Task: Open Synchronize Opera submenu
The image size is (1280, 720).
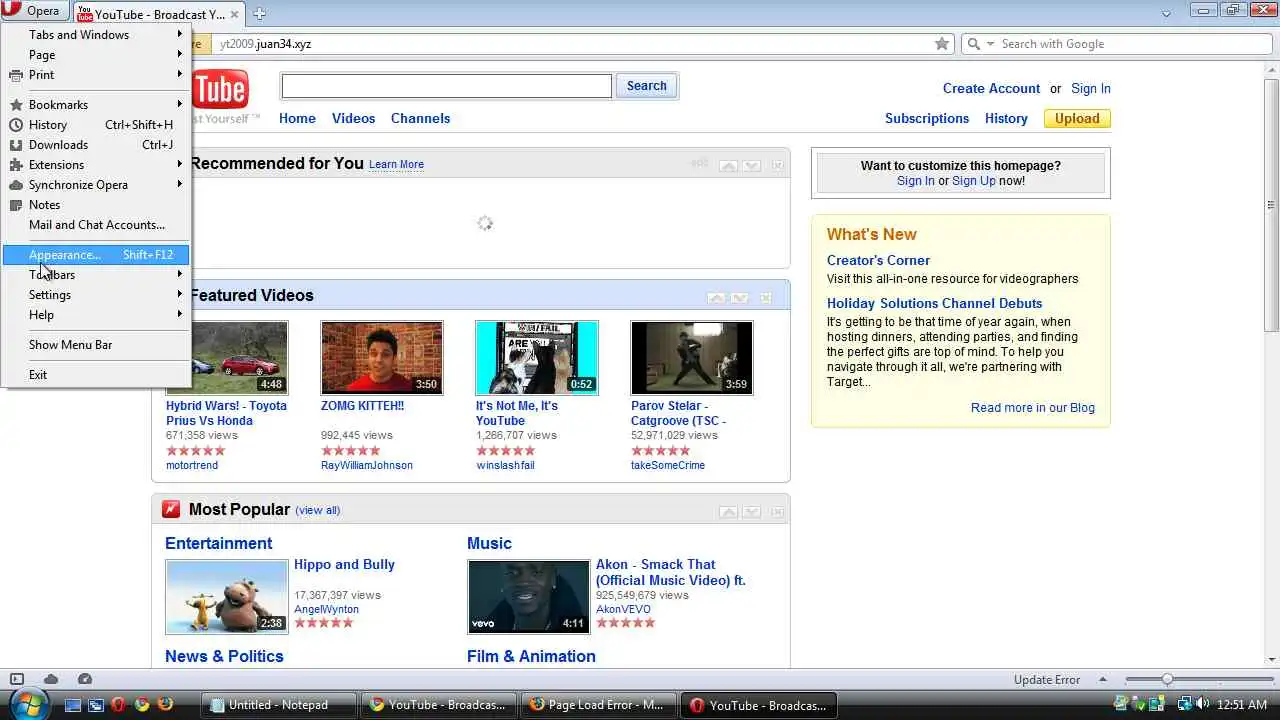Action: click(x=96, y=185)
